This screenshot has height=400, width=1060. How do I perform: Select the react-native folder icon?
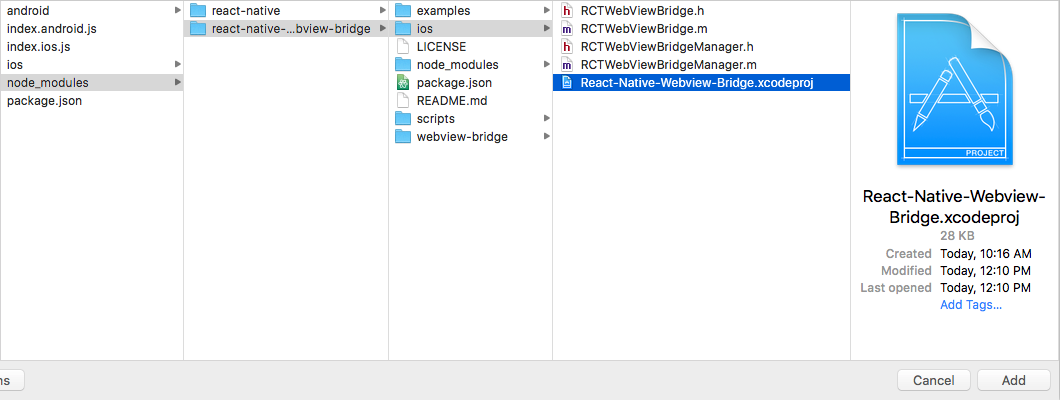pos(198,11)
